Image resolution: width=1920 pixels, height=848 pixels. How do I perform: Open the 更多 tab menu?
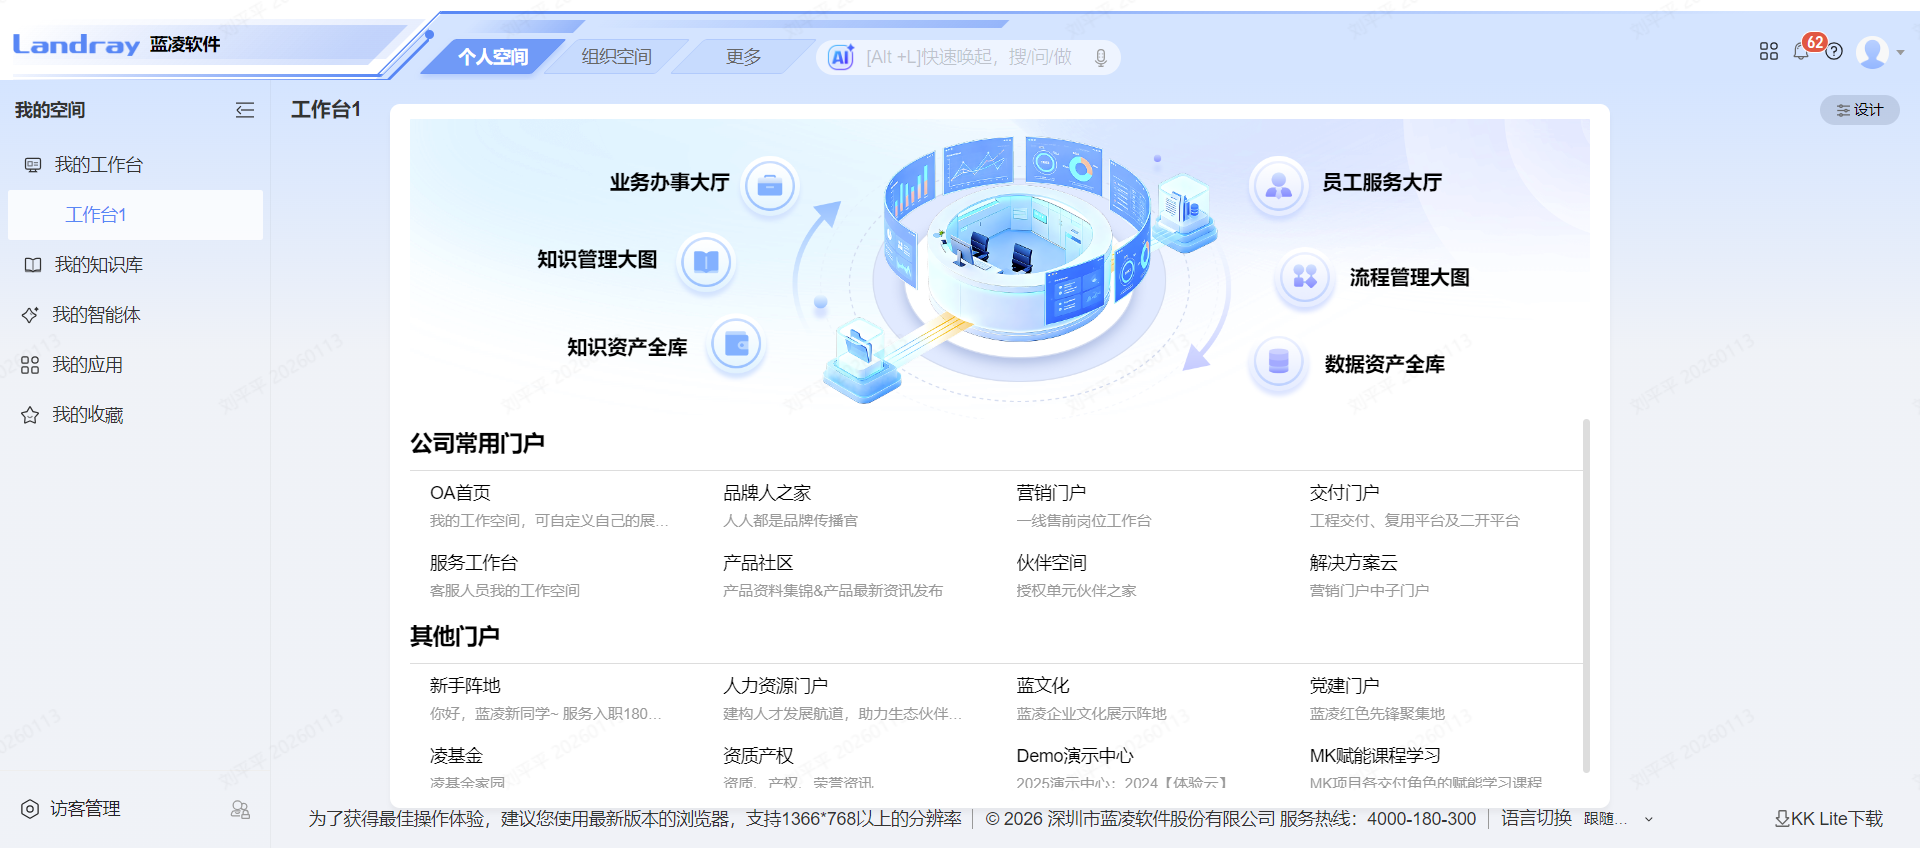tap(743, 57)
